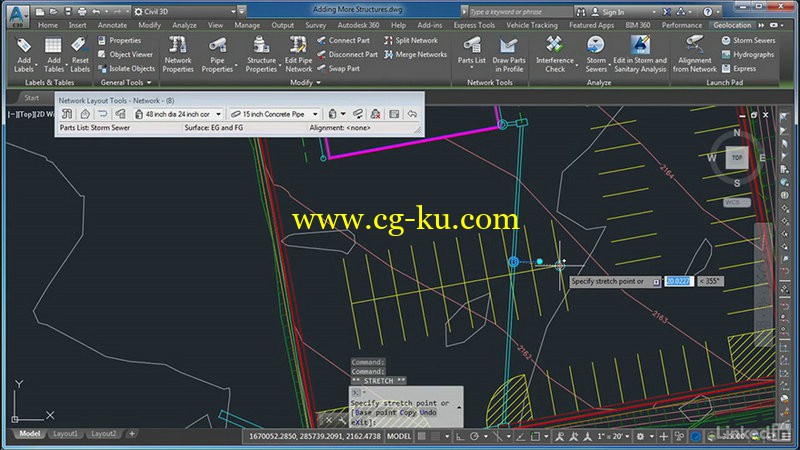The height and width of the screenshot is (450, 800).
Task: Open the Annotate ribbon tab
Action: point(112,25)
